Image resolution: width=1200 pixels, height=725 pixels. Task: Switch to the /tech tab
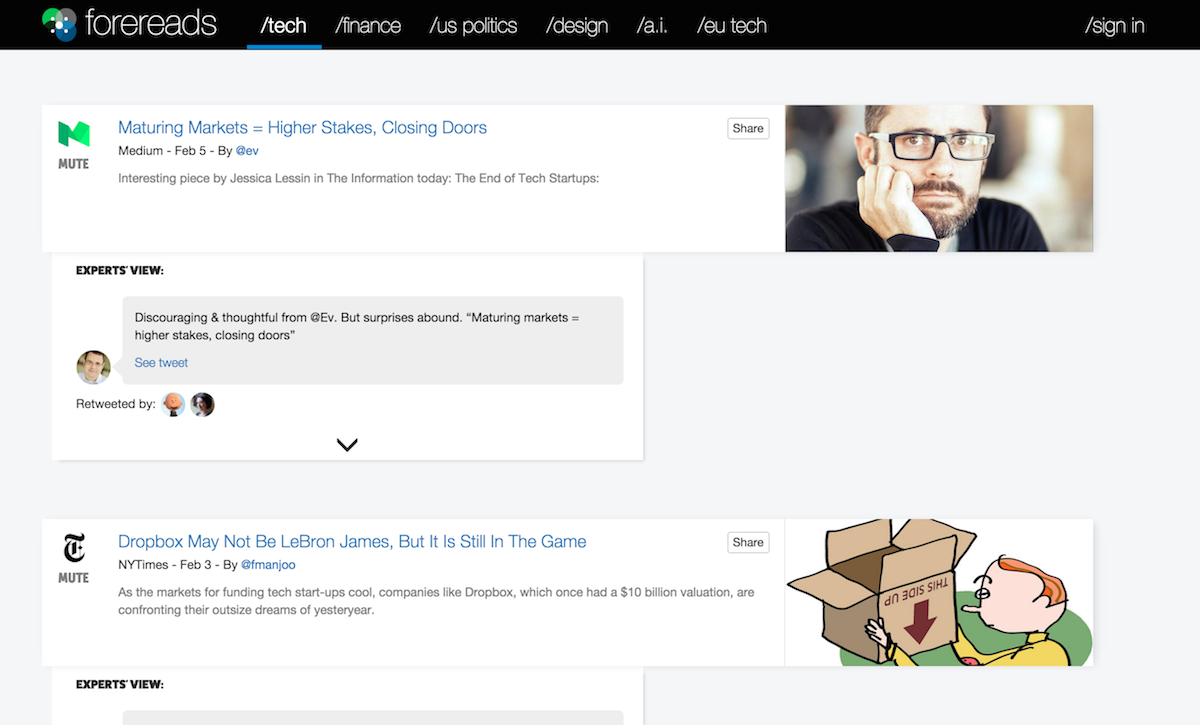[284, 26]
